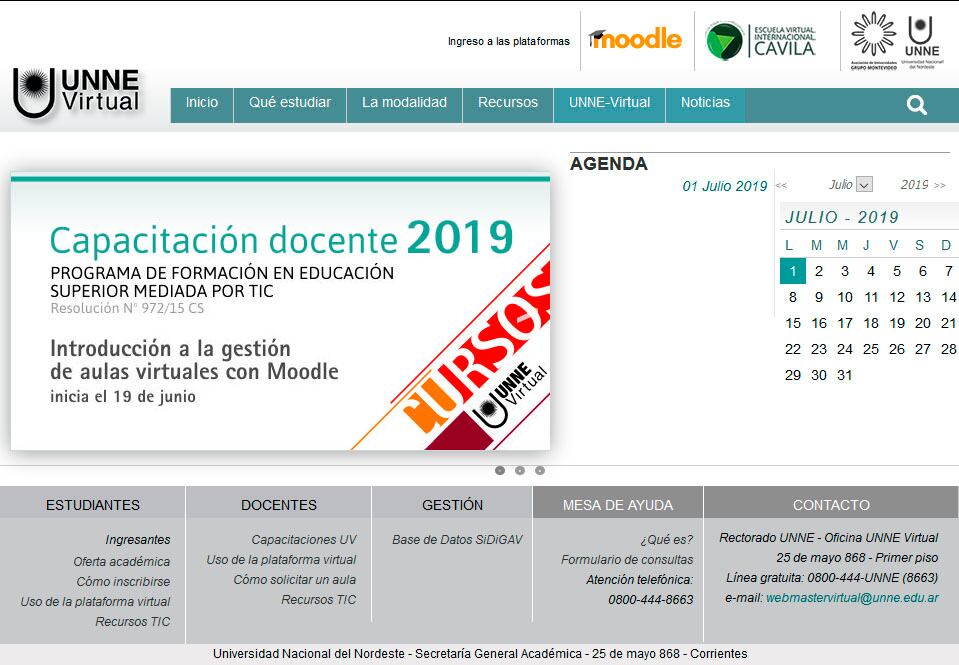Select the first carousel slide dot
This screenshot has width=959, height=665.
pyautogui.click(x=500, y=470)
